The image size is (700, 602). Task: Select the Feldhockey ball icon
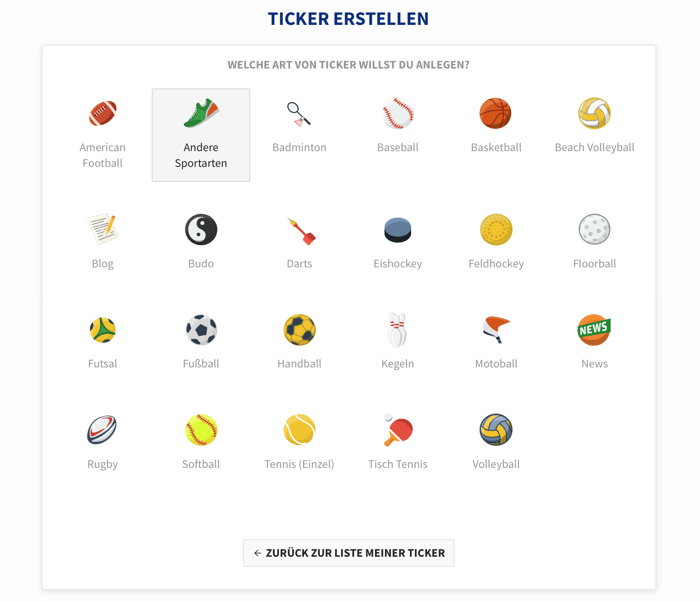pyautogui.click(x=496, y=230)
